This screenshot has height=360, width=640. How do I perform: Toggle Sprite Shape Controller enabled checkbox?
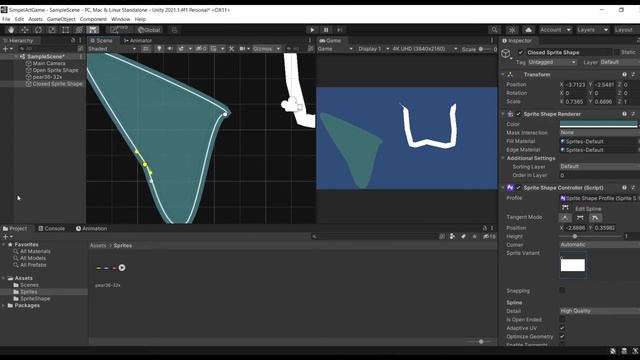coord(518,188)
